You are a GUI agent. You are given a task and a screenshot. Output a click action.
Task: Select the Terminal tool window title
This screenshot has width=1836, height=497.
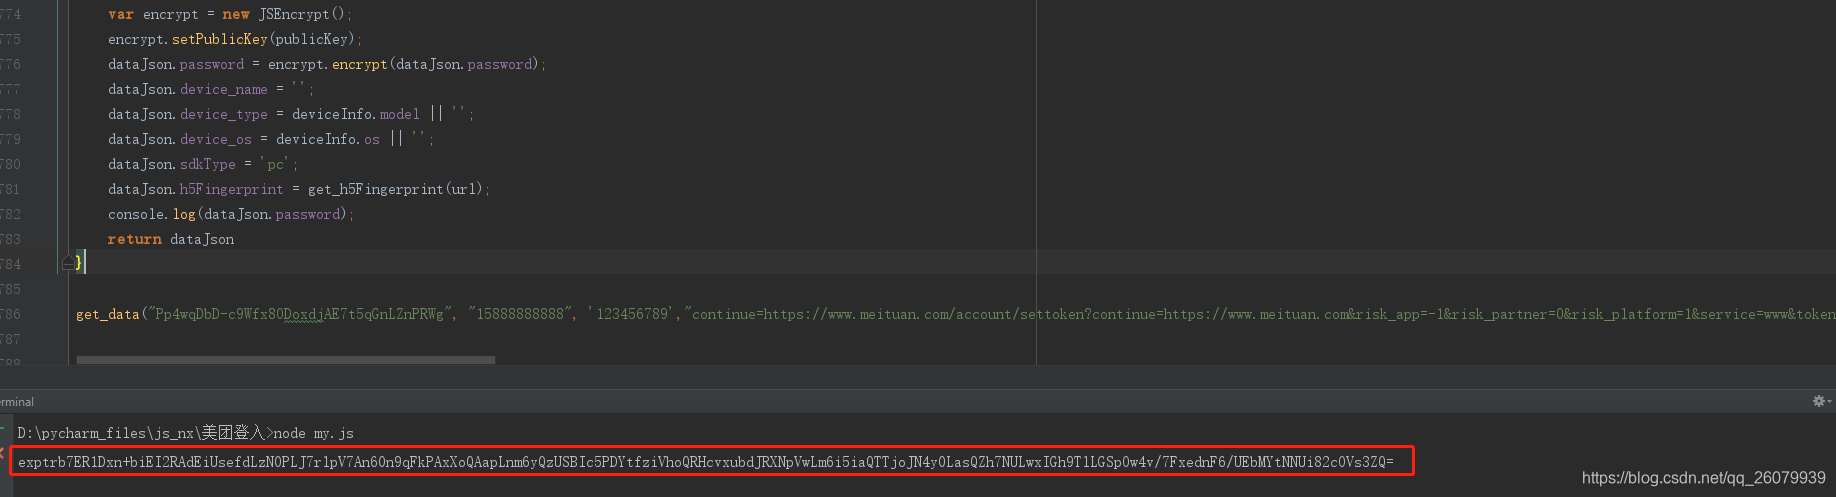[x=17, y=402]
